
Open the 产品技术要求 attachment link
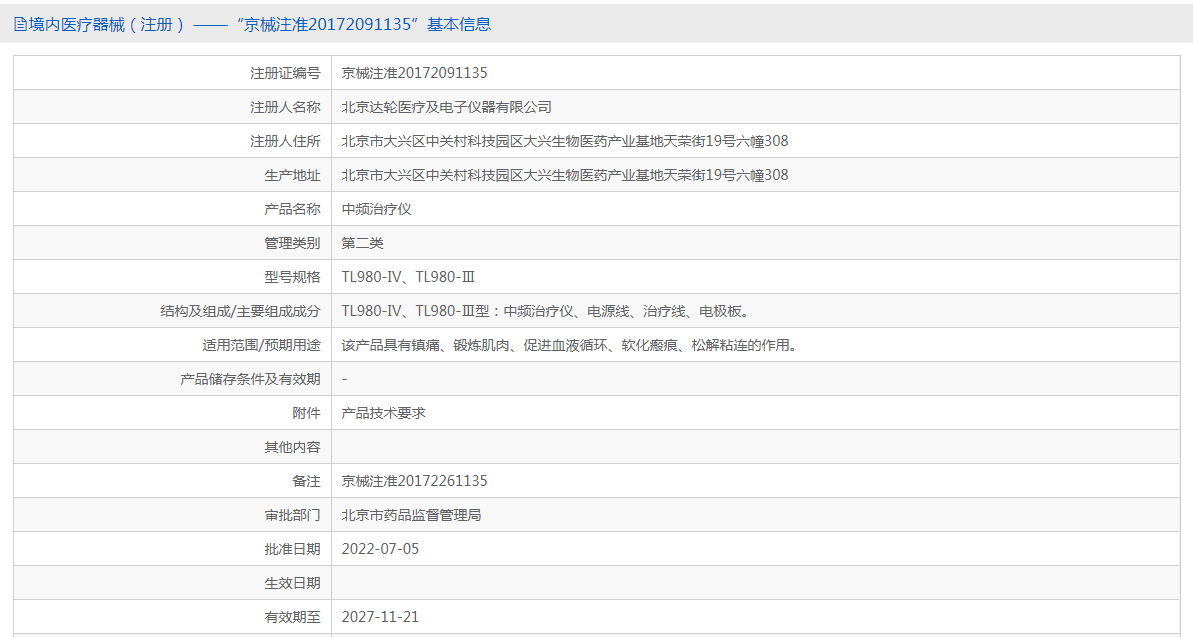pyautogui.click(x=383, y=413)
